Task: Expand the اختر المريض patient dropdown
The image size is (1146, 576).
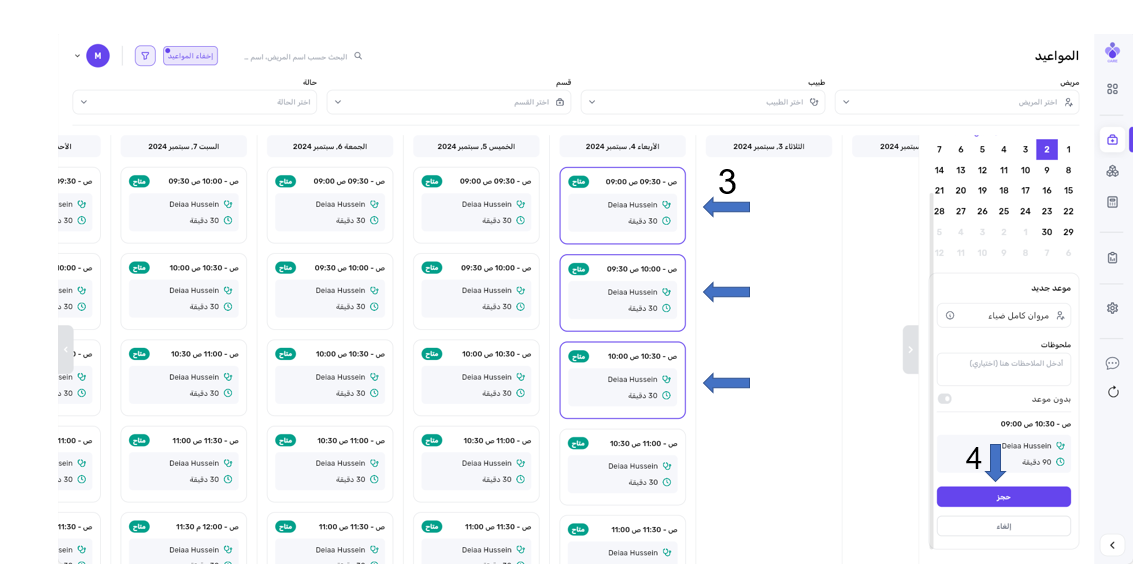Action: [956, 102]
